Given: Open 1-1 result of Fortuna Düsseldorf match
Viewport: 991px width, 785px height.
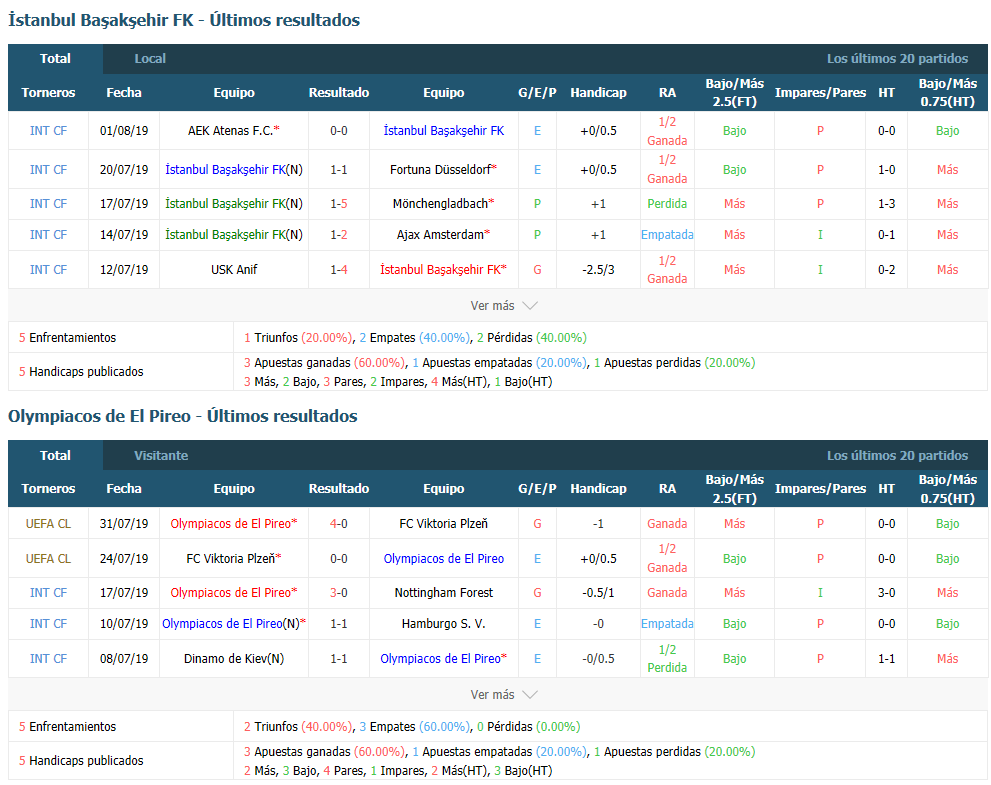Looking at the screenshot, I should [x=339, y=169].
